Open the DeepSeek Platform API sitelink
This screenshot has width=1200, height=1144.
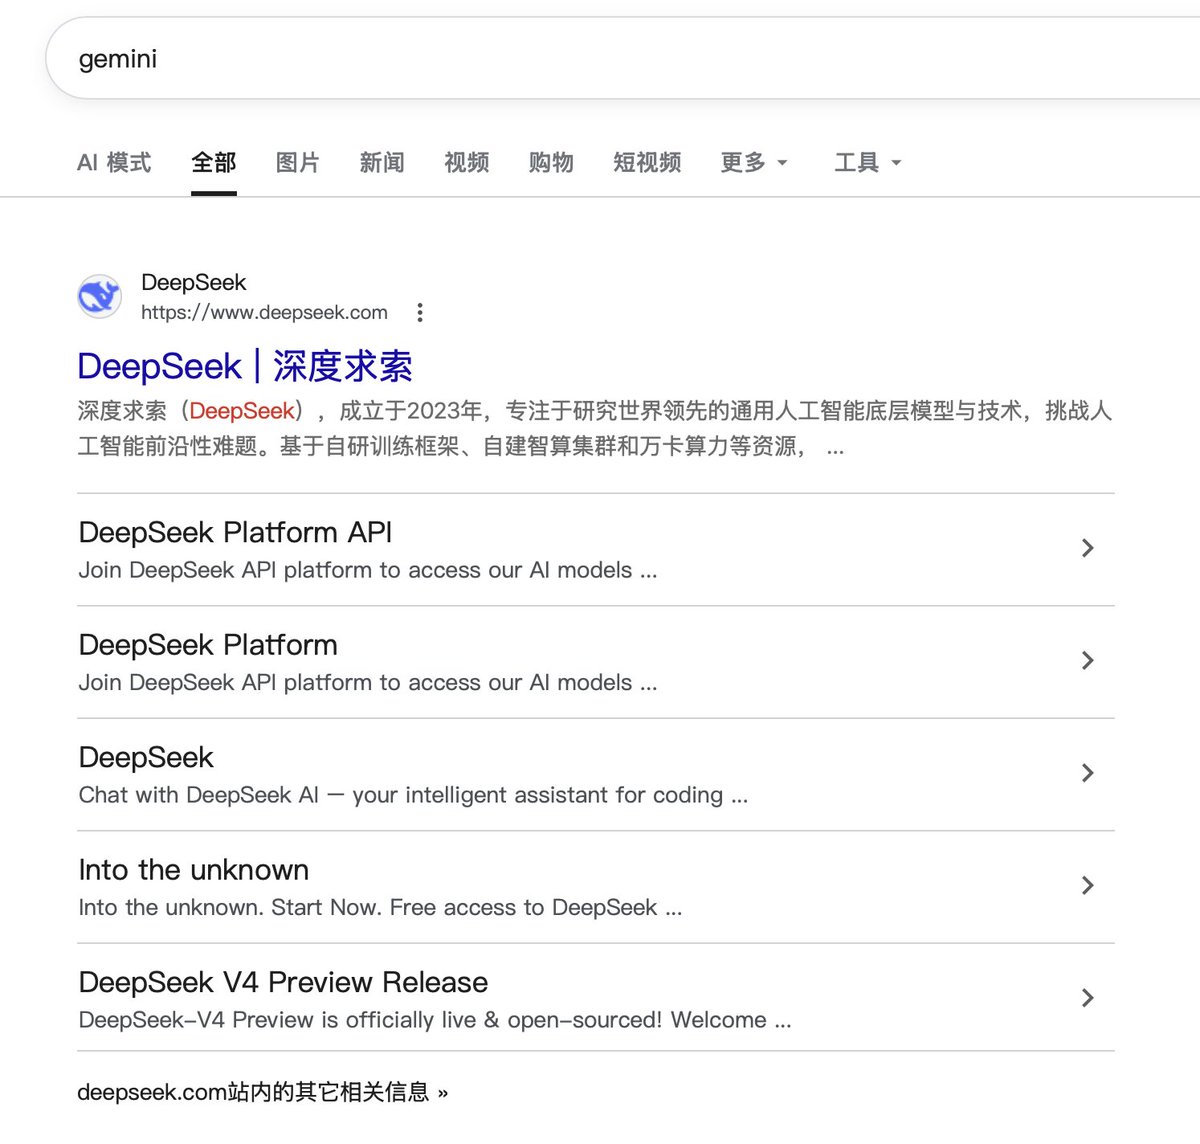click(x=235, y=532)
